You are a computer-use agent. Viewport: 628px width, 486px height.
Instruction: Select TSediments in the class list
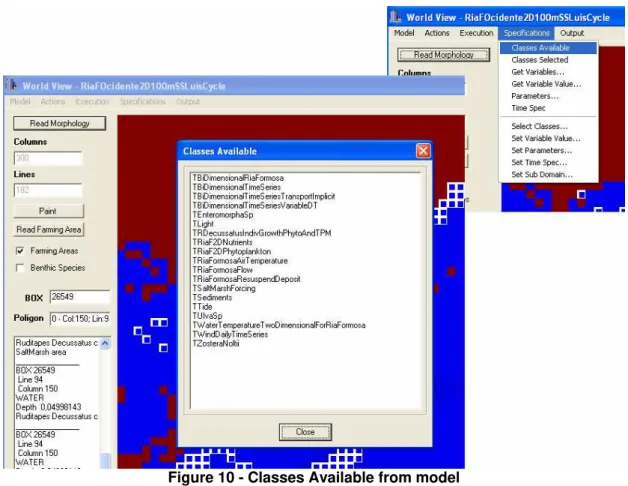tap(212, 298)
